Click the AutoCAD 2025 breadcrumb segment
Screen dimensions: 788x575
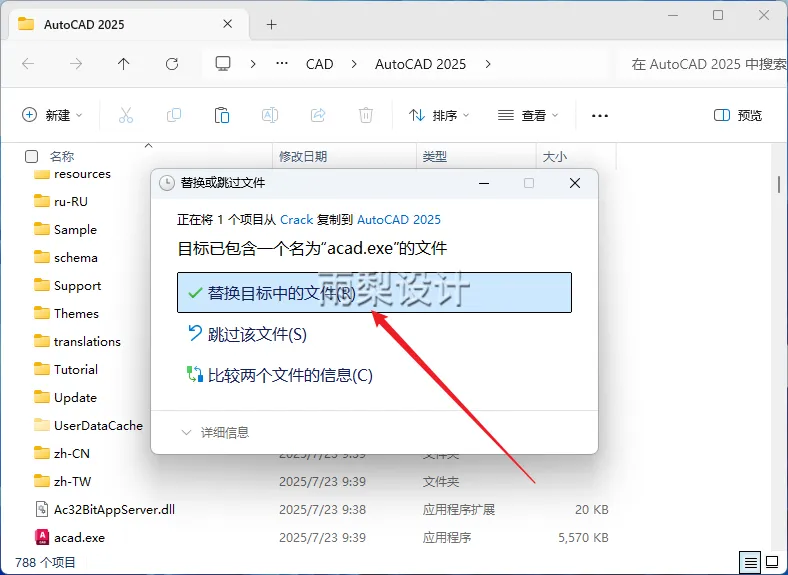point(421,64)
